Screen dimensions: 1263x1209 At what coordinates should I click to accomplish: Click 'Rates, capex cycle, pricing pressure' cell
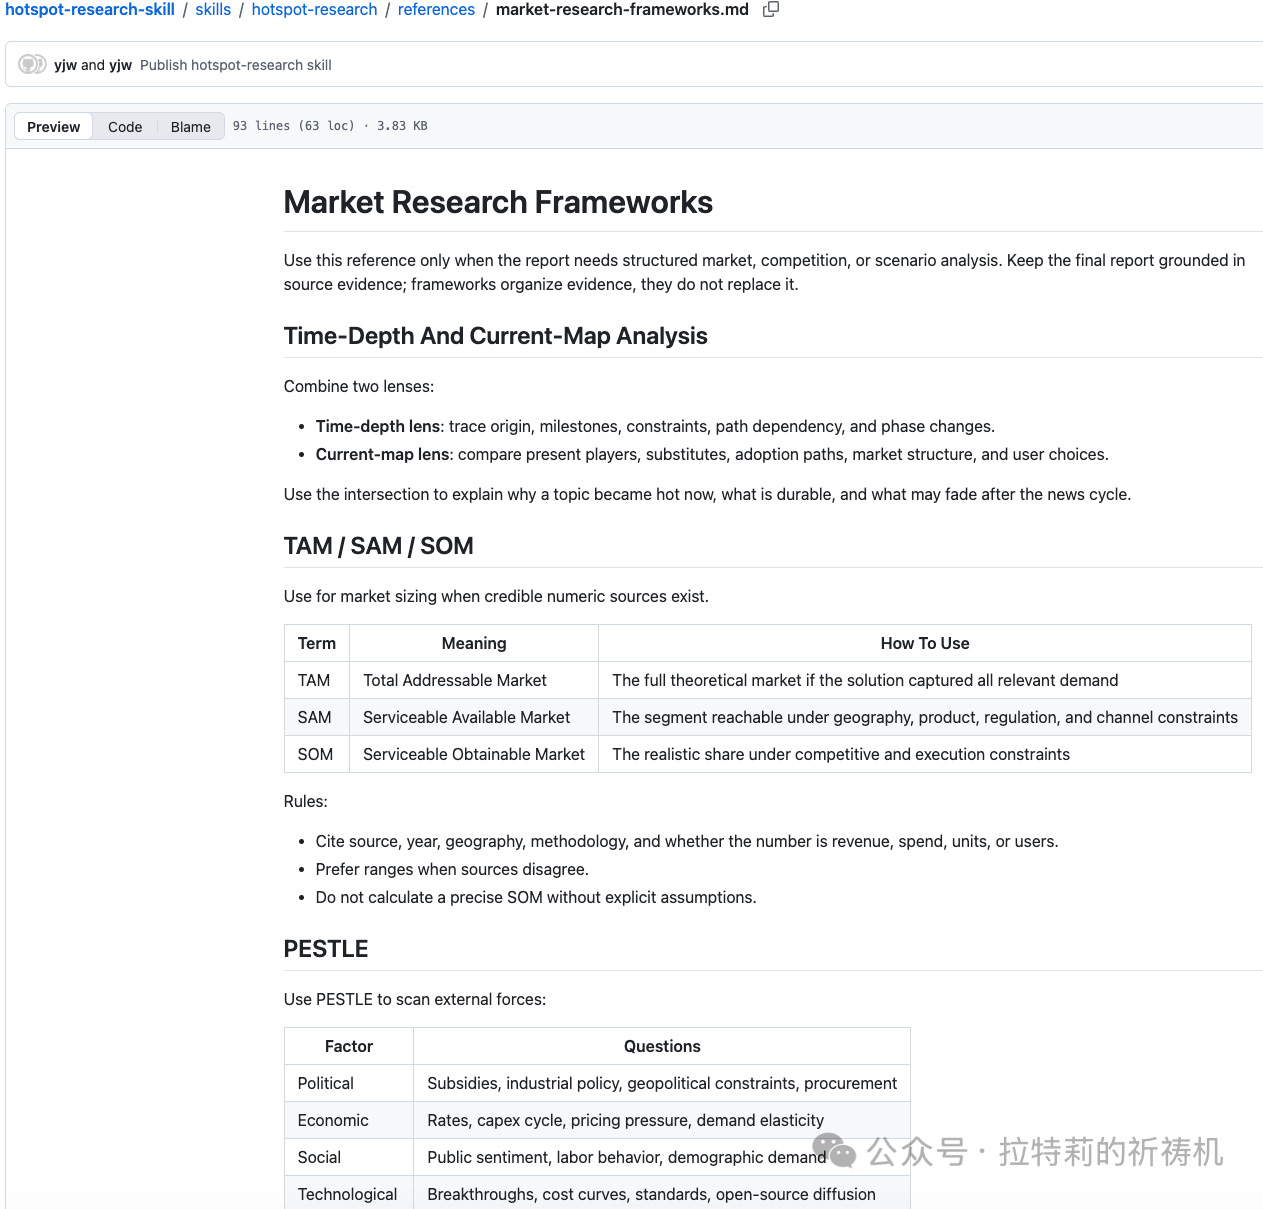tap(662, 1121)
